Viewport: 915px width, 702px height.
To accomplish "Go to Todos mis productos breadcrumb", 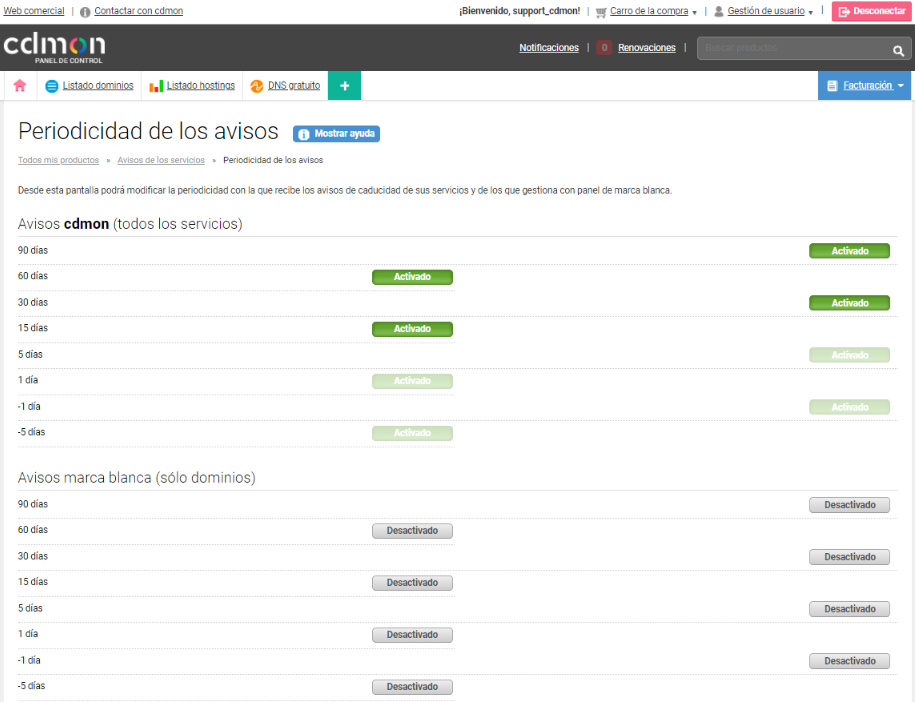I will pos(58,160).
